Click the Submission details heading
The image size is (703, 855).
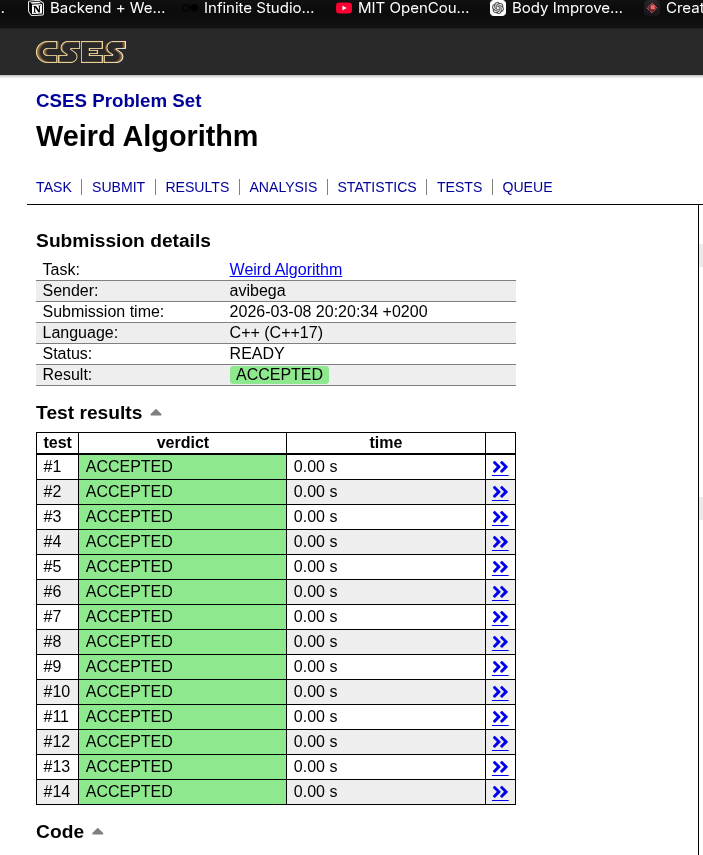[x=123, y=240]
